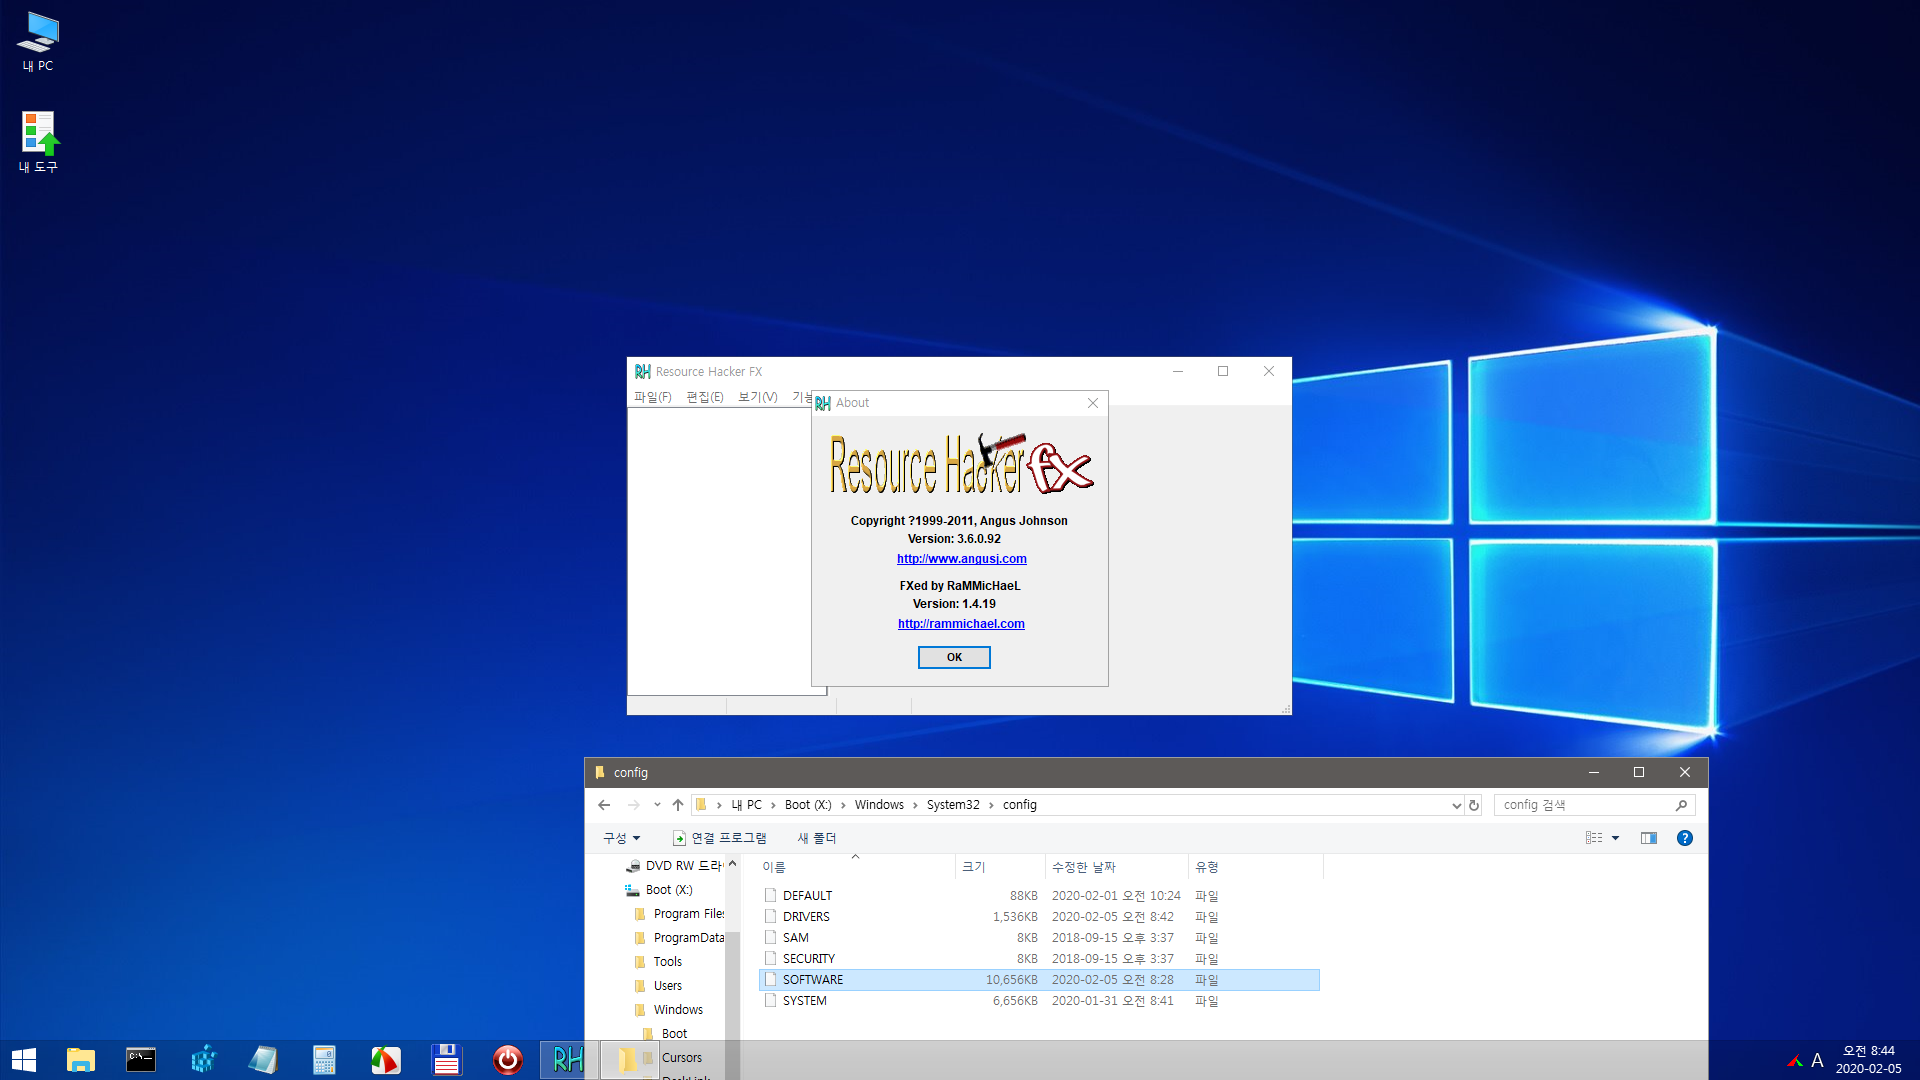Viewport: 1920px width, 1080px height.
Task: Click the red tray icon beside A
Action: click(1795, 1061)
